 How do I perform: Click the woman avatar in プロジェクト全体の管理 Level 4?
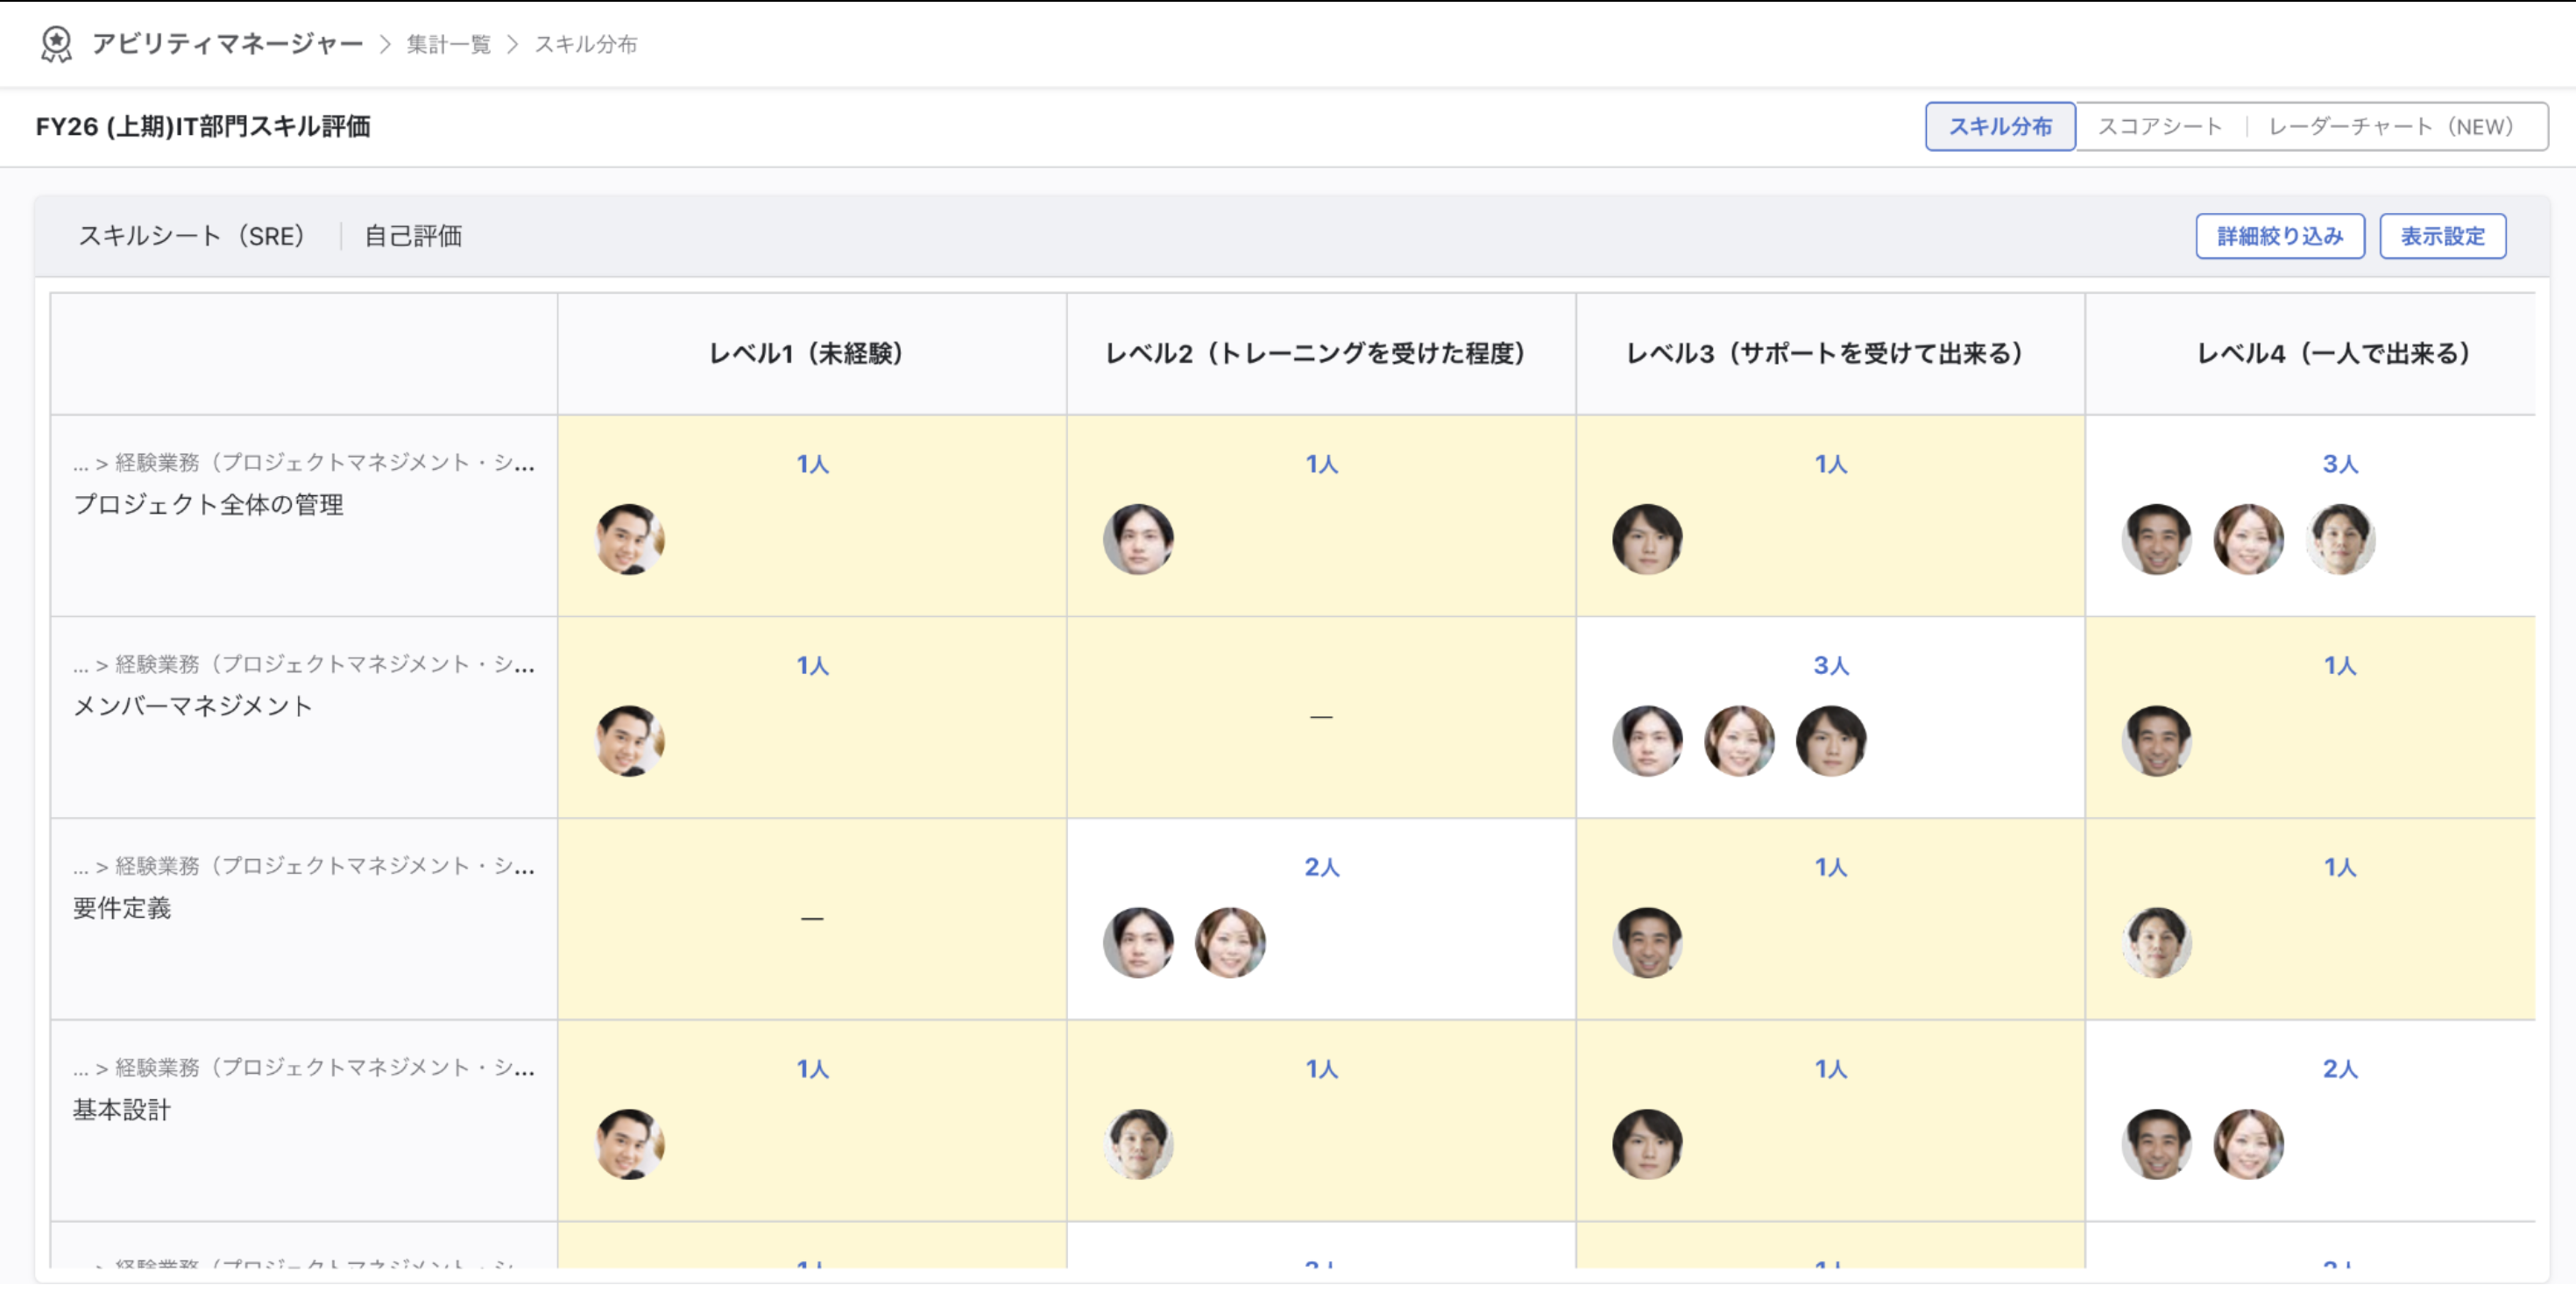pos(2249,539)
